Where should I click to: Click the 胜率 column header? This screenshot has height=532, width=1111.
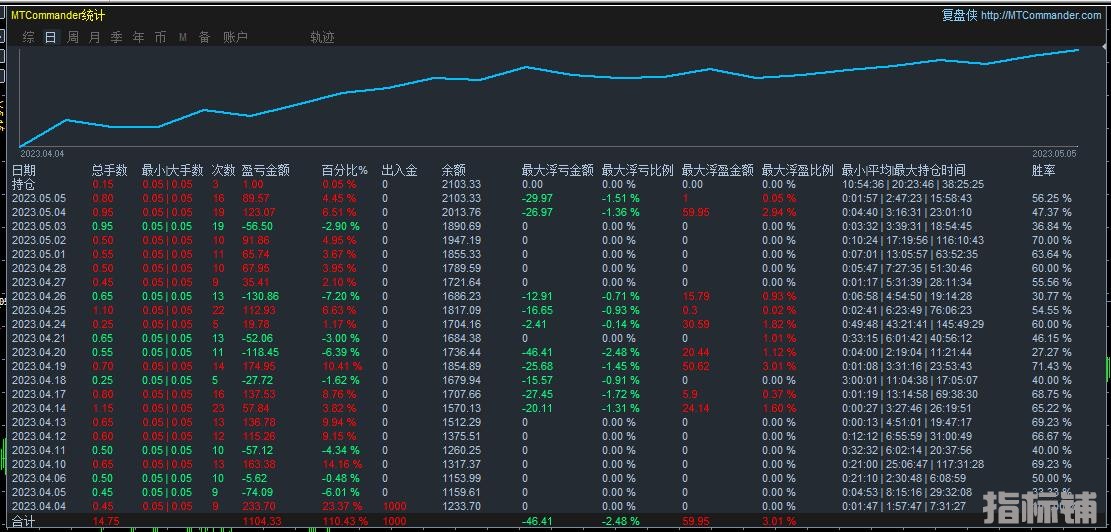[1044, 170]
